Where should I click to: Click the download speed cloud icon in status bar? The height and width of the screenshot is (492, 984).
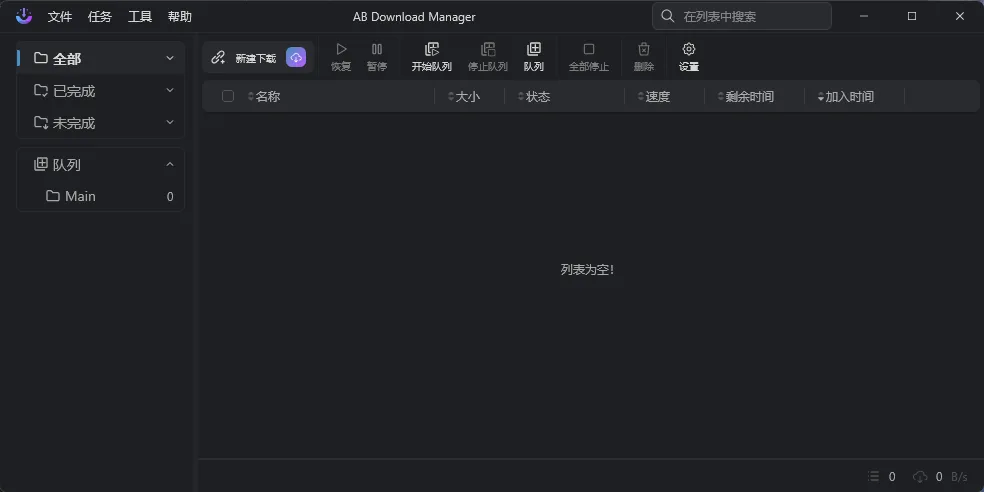click(920, 477)
